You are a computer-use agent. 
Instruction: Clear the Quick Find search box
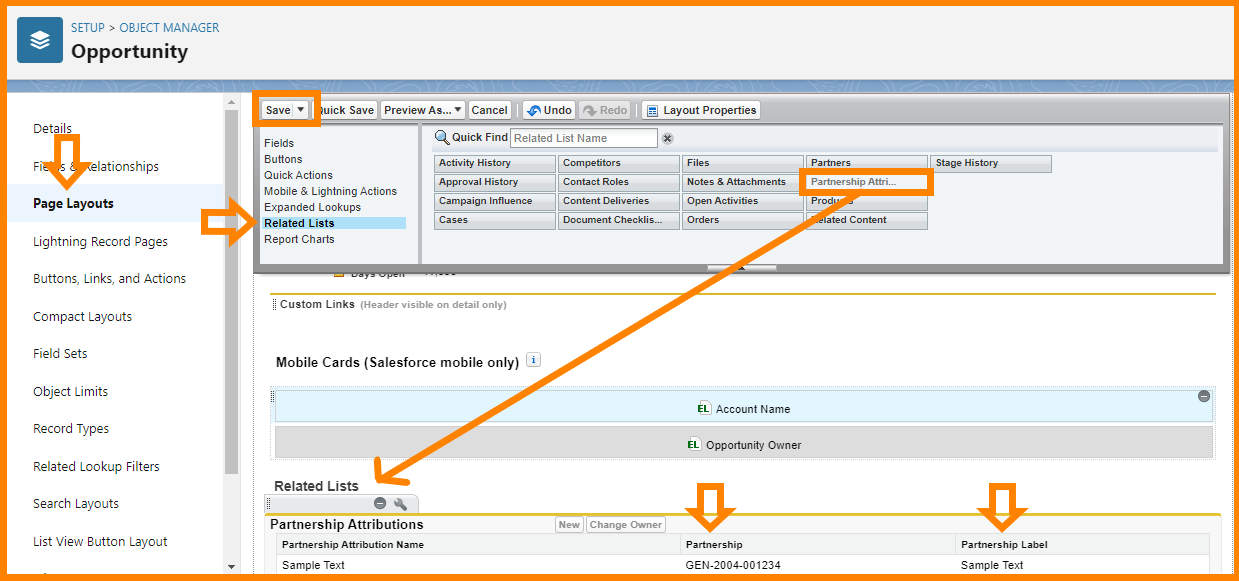pos(668,139)
